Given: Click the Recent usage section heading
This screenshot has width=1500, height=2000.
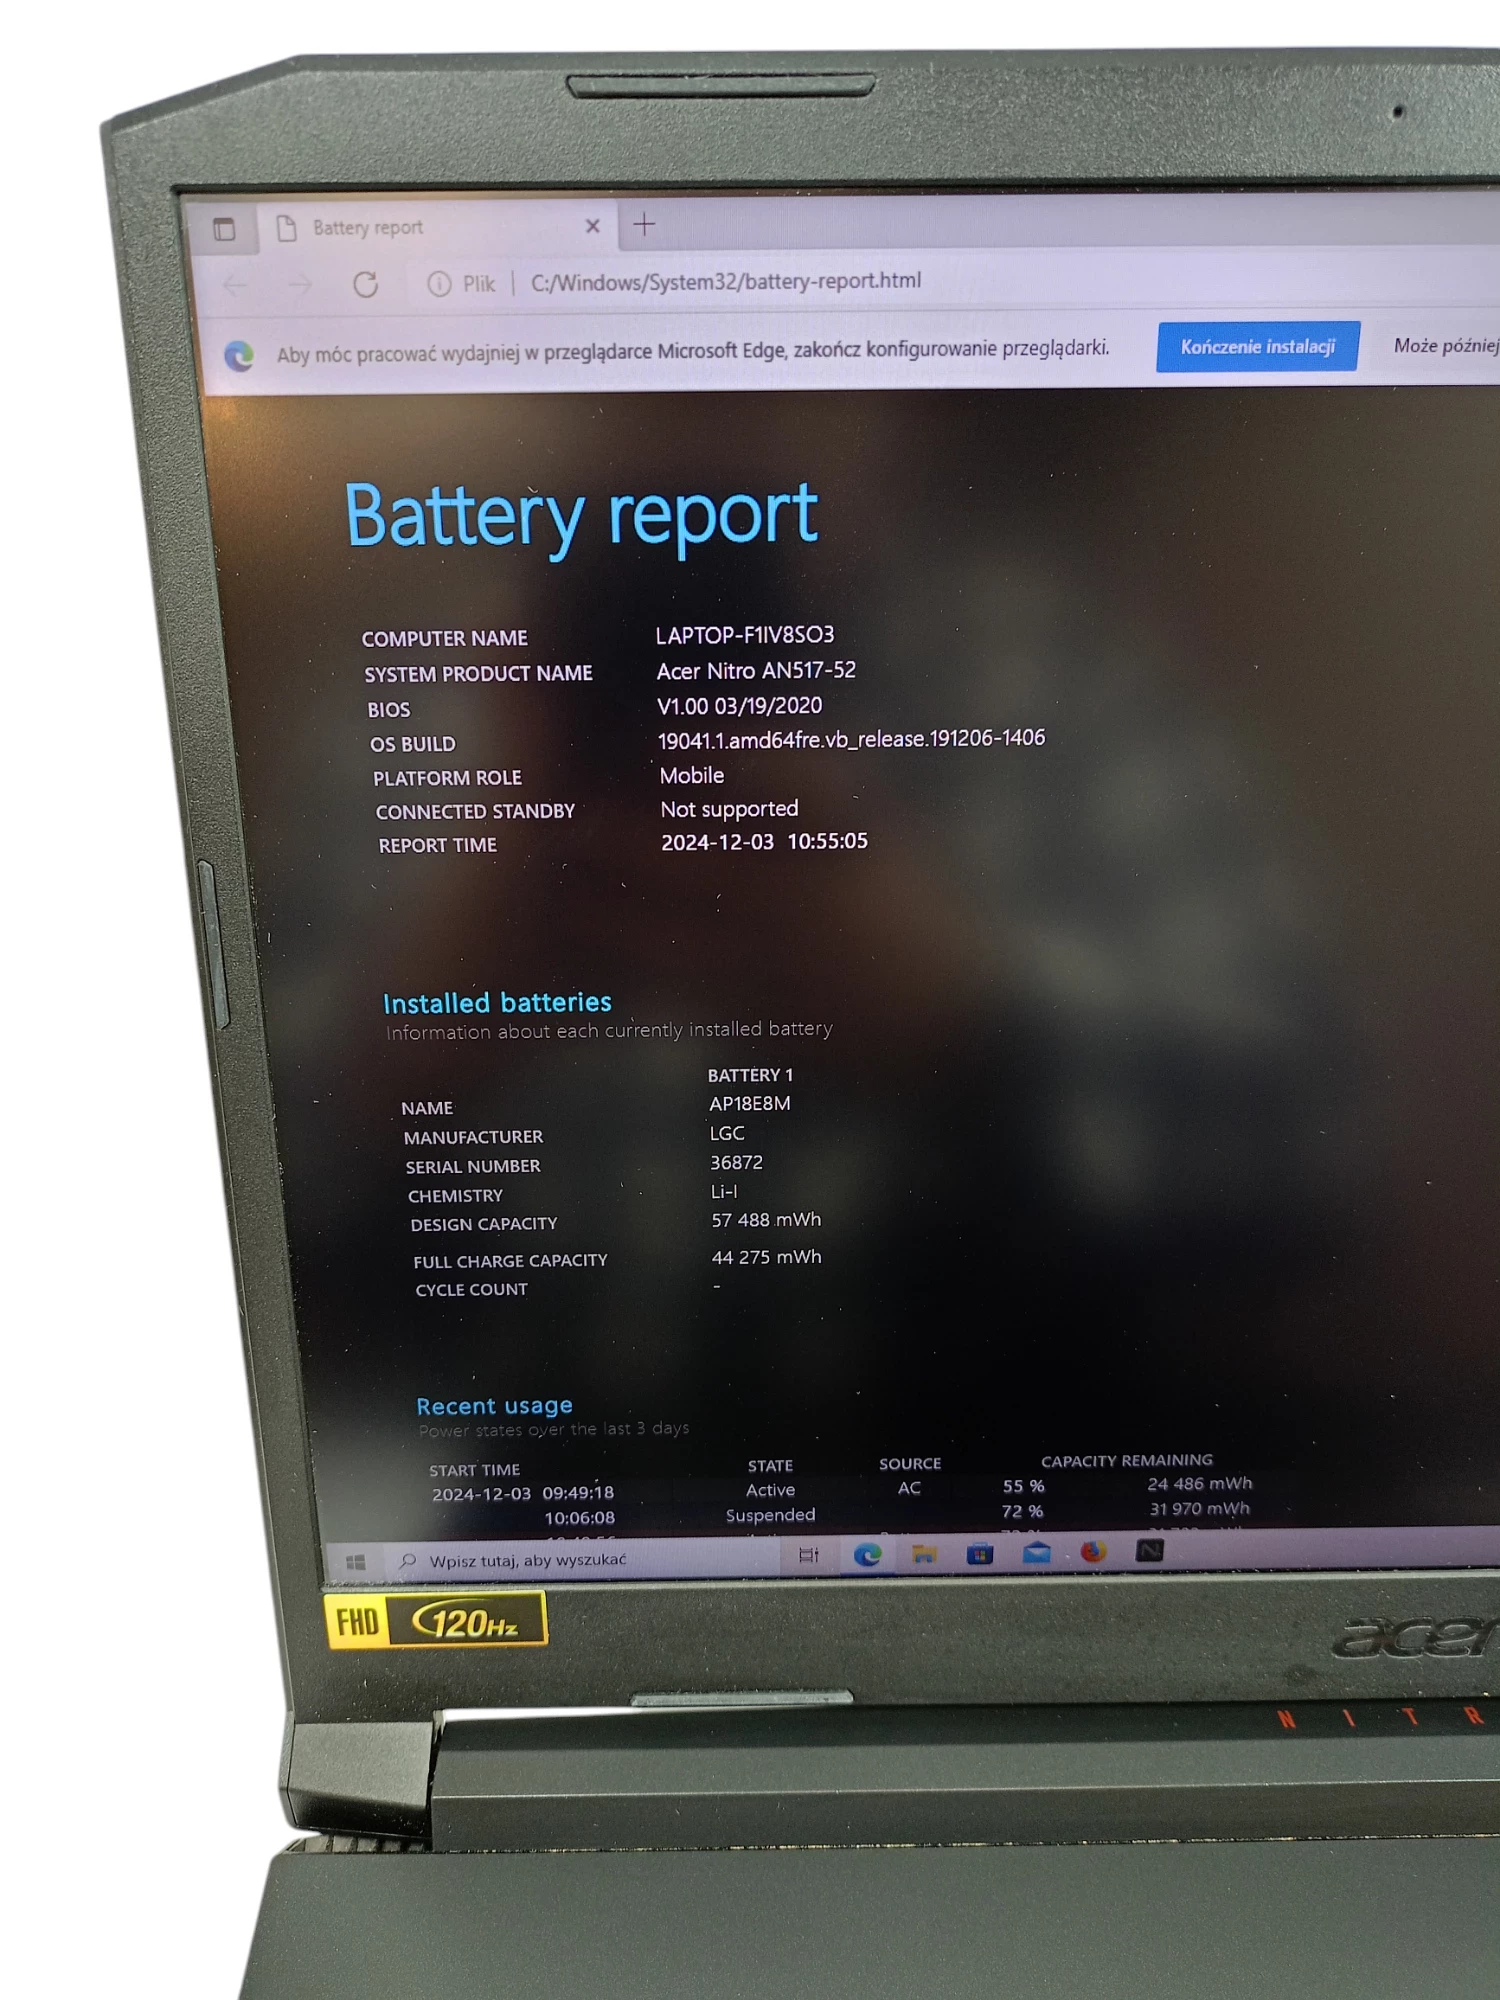Looking at the screenshot, I should tap(494, 1406).
